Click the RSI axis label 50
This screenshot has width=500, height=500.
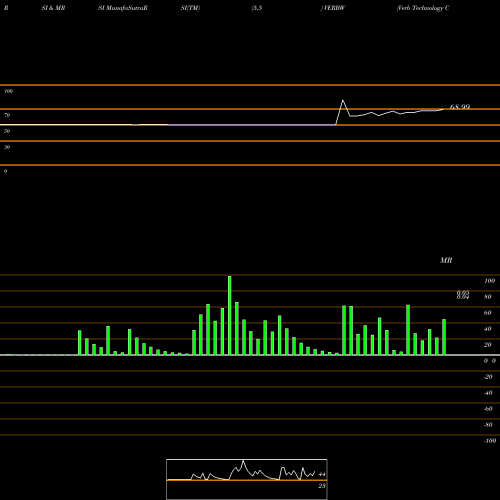point(7,131)
